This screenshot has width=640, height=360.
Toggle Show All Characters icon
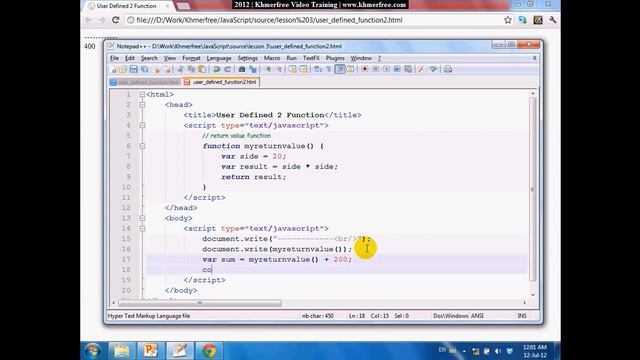pos(329,69)
